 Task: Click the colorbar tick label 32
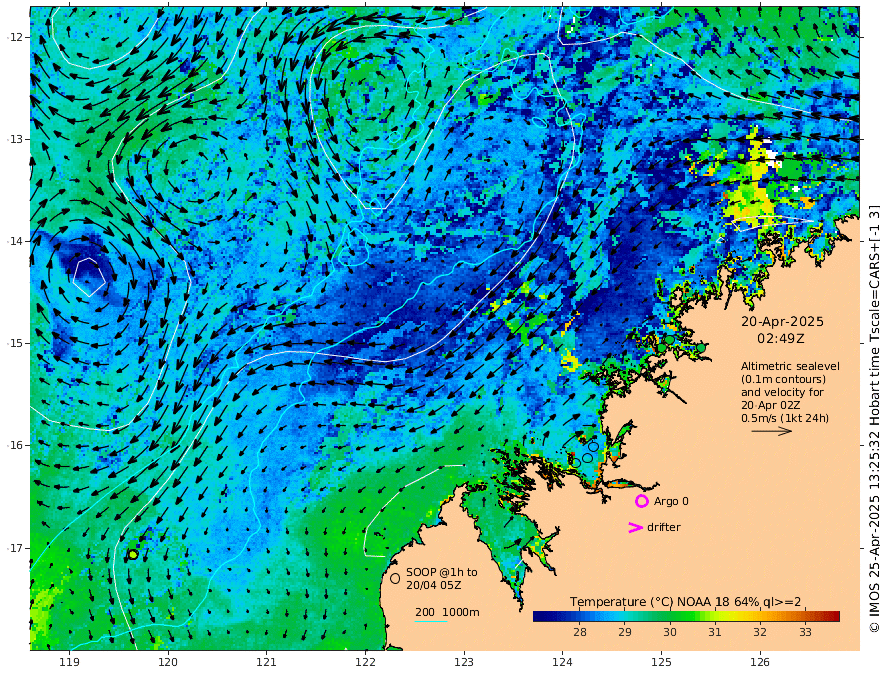coord(760,632)
